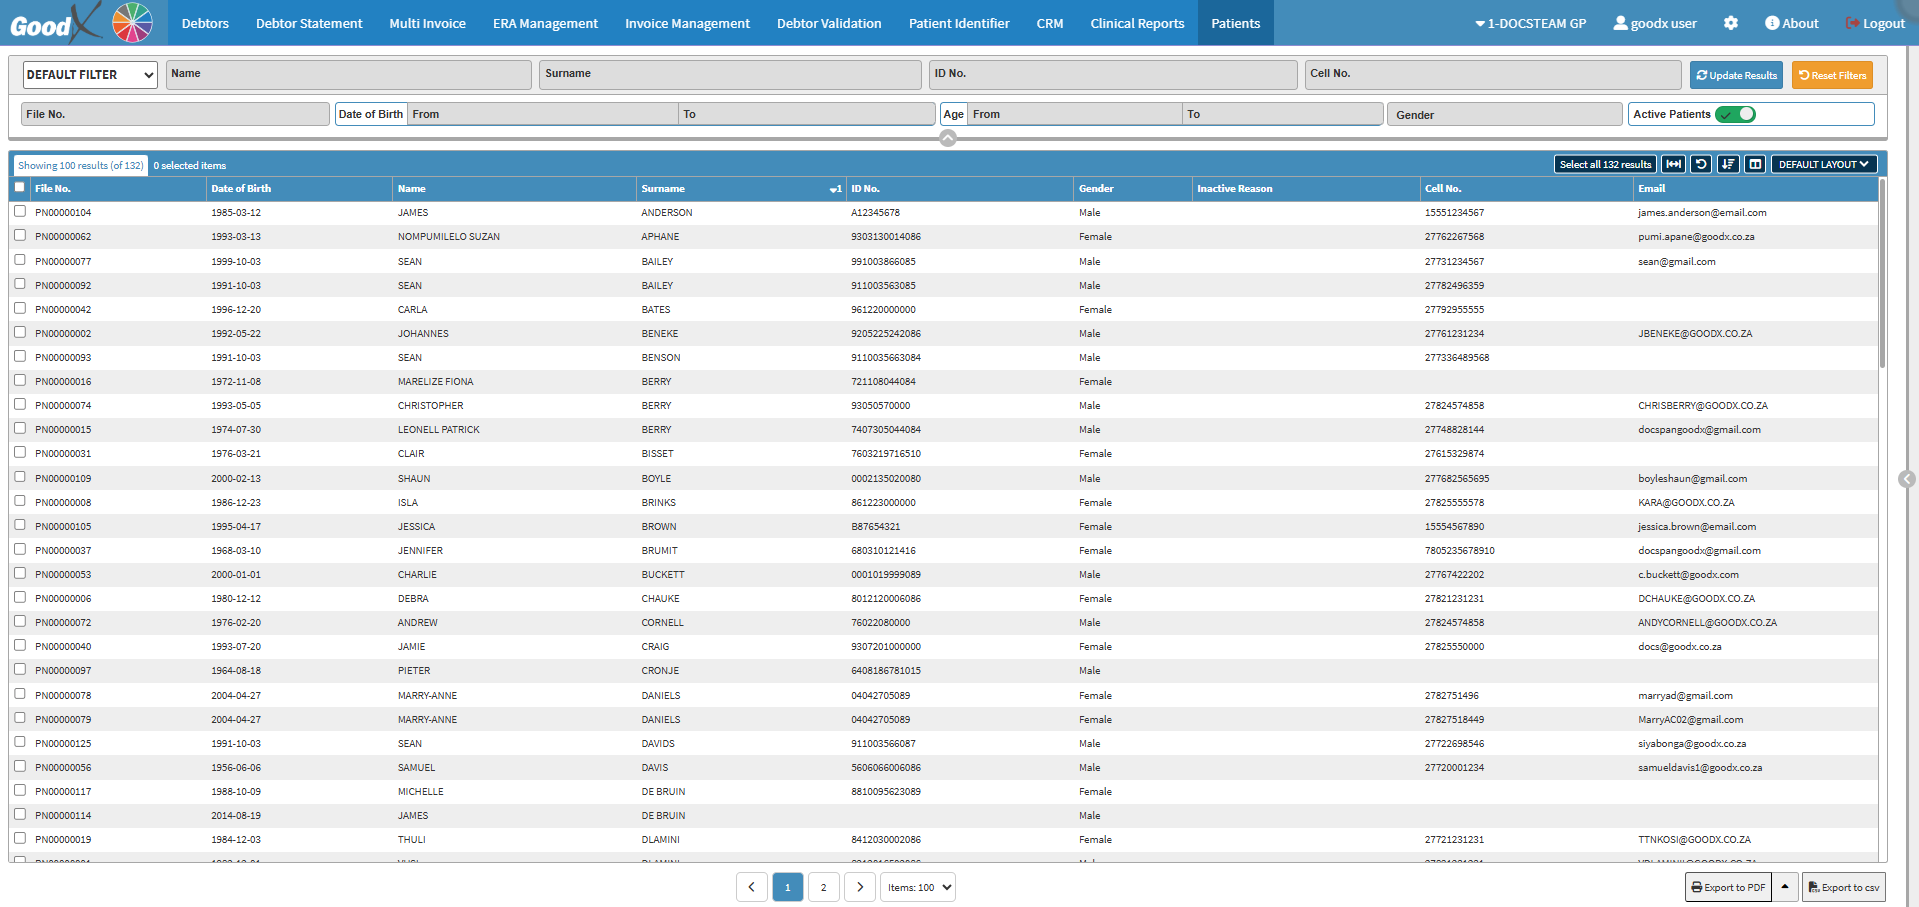Collapse the filter panel with up arrow
The height and width of the screenshot is (907, 1919).
pyautogui.click(x=948, y=138)
